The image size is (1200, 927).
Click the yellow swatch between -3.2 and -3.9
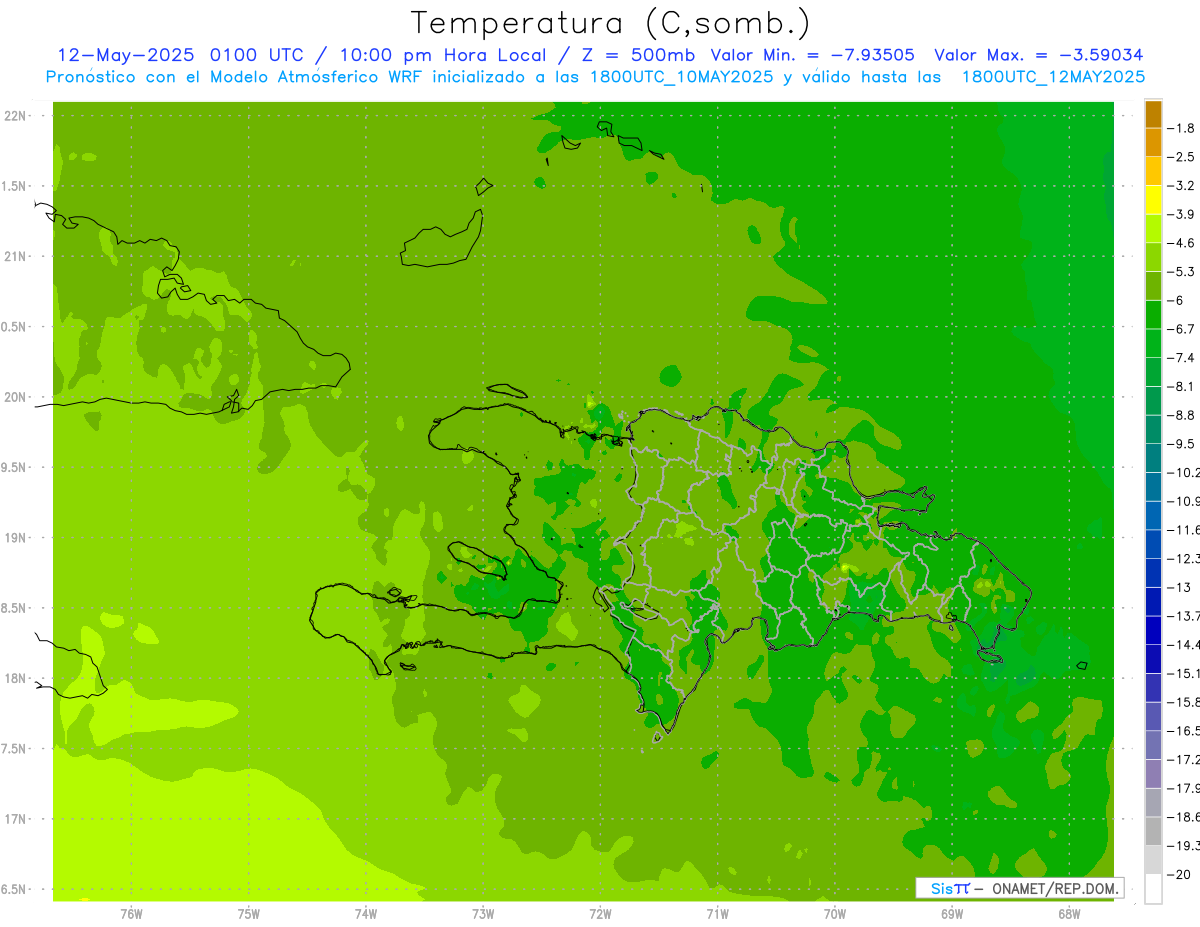[1153, 200]
